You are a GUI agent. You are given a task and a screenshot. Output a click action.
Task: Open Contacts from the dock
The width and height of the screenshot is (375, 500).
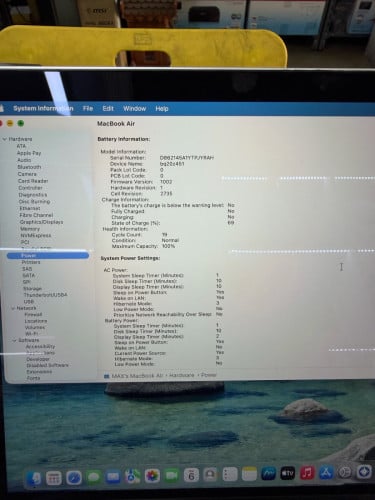210,475
